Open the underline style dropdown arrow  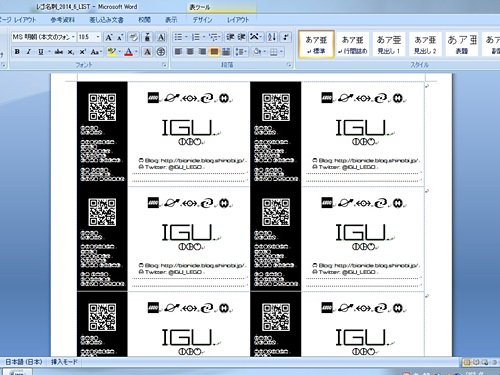click(49, 52)
